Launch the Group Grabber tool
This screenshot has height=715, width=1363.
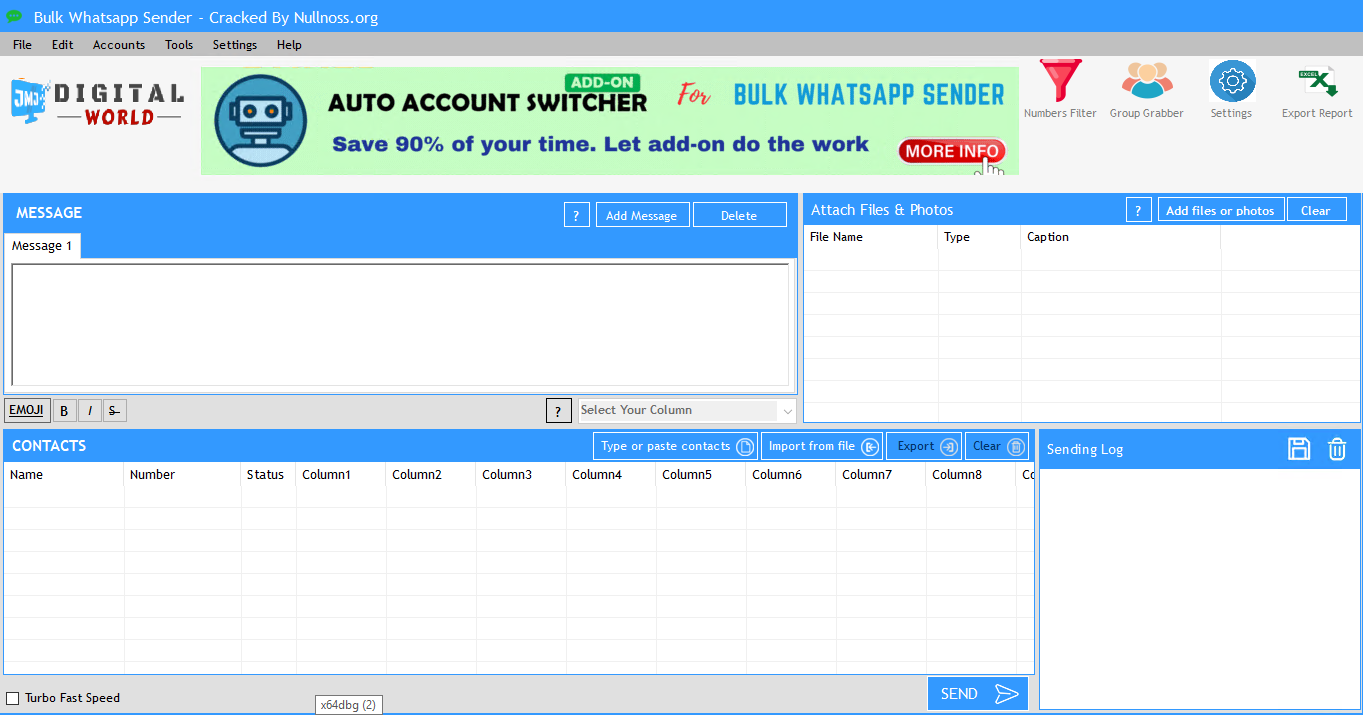[1146, 82]
